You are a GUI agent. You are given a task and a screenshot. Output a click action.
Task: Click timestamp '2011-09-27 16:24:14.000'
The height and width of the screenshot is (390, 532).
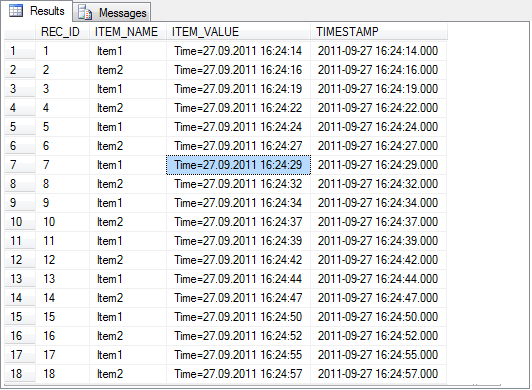[x=379, y=51]
